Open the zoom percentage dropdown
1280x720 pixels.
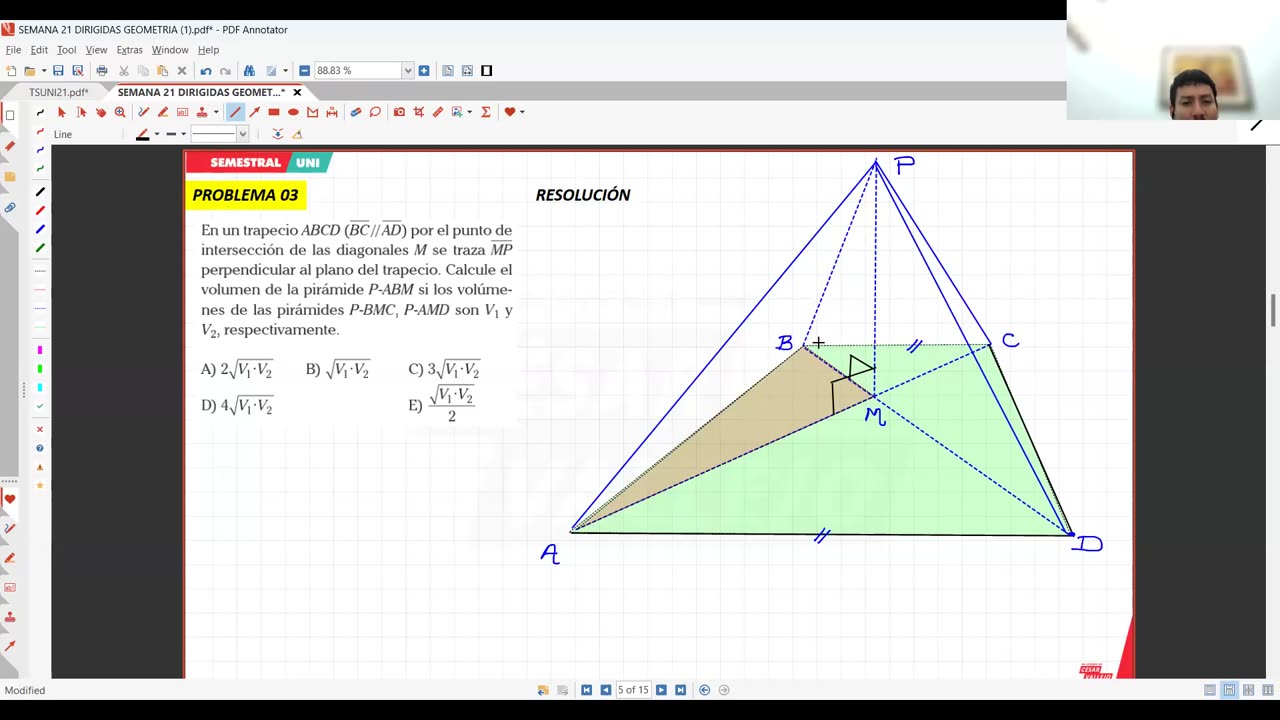[408, 71]
